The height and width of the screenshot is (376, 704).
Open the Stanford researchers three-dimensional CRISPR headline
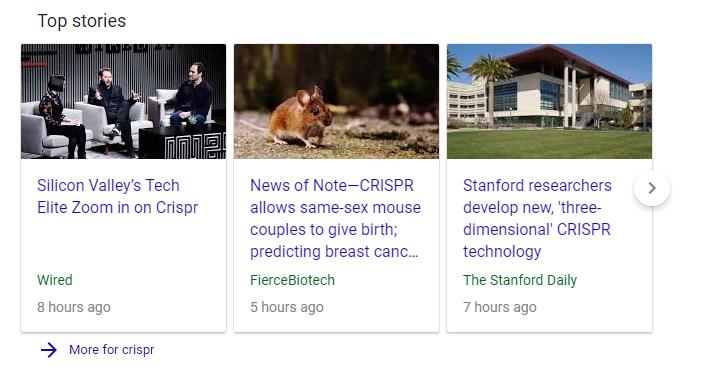[x=537, y=218]
